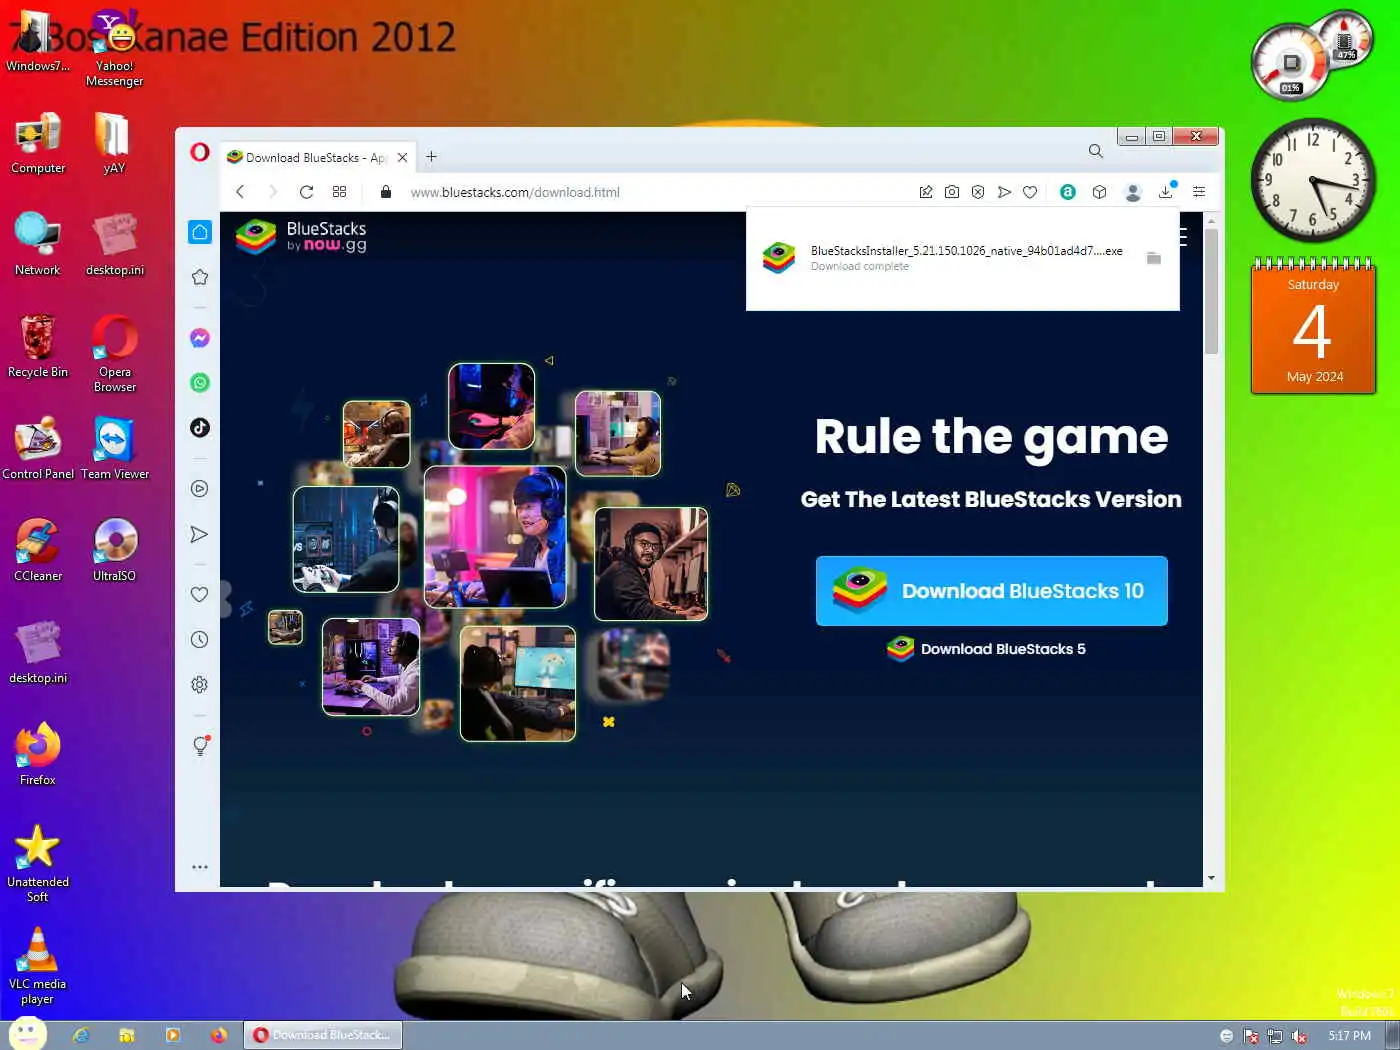This screenshot has width=1400, height=1050.
Task: Search tabs with the magnifier icon
Action: tap(1096, 151)
